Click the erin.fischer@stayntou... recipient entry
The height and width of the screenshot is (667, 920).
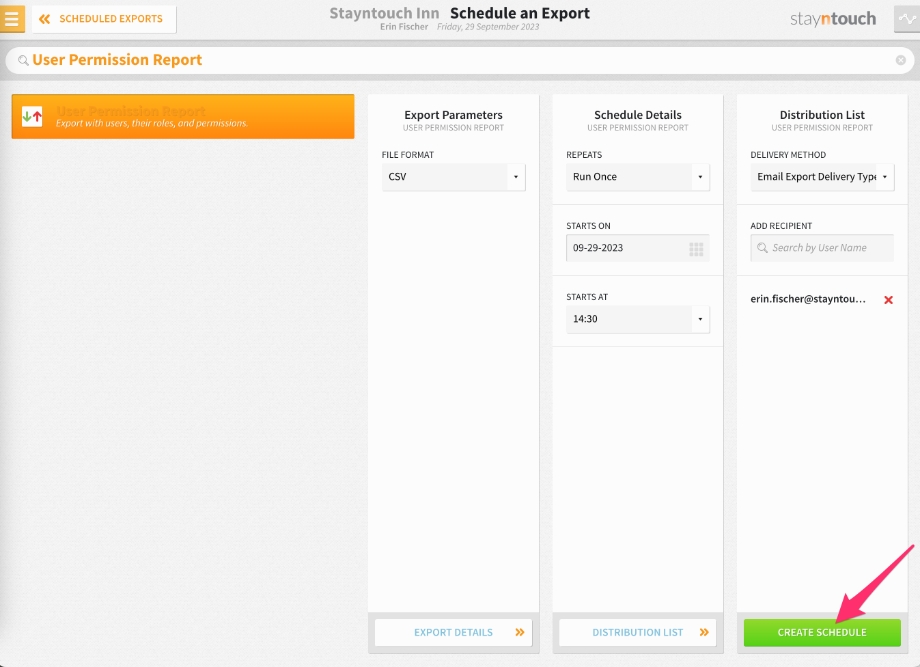click(x=808, y=299)
